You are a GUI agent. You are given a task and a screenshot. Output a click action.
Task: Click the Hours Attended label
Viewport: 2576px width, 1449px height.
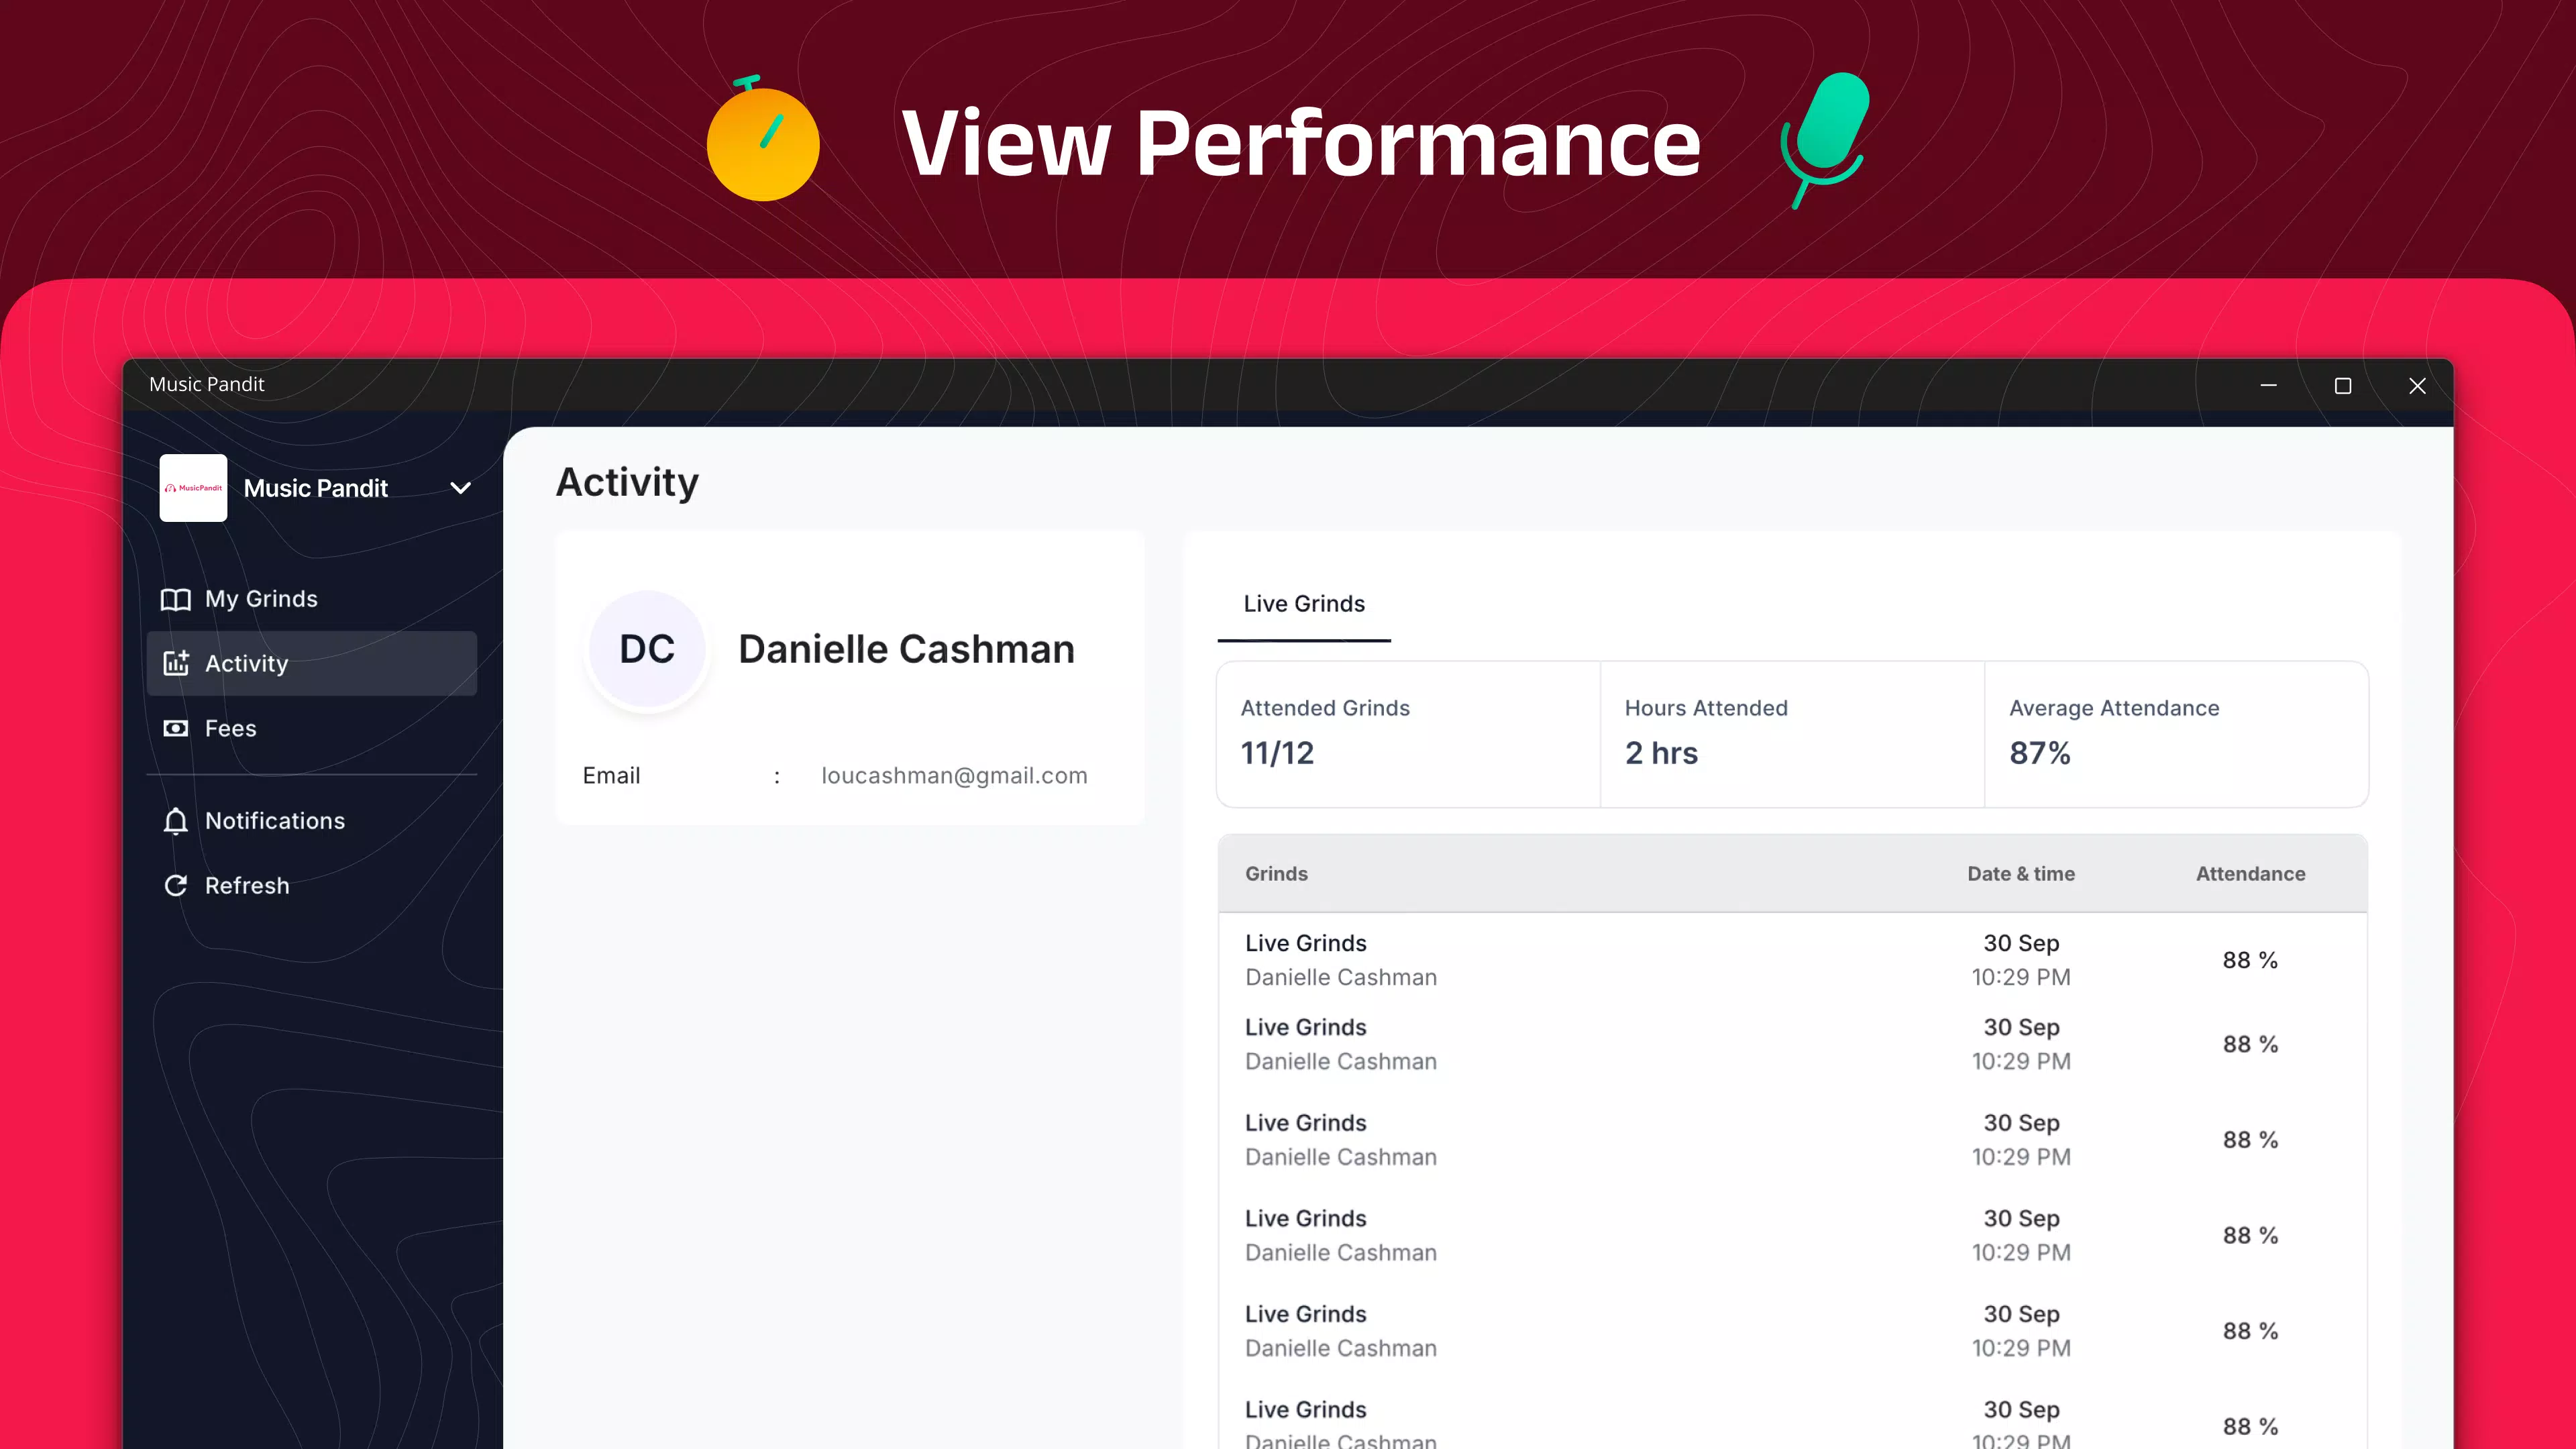coord(1706,708)
